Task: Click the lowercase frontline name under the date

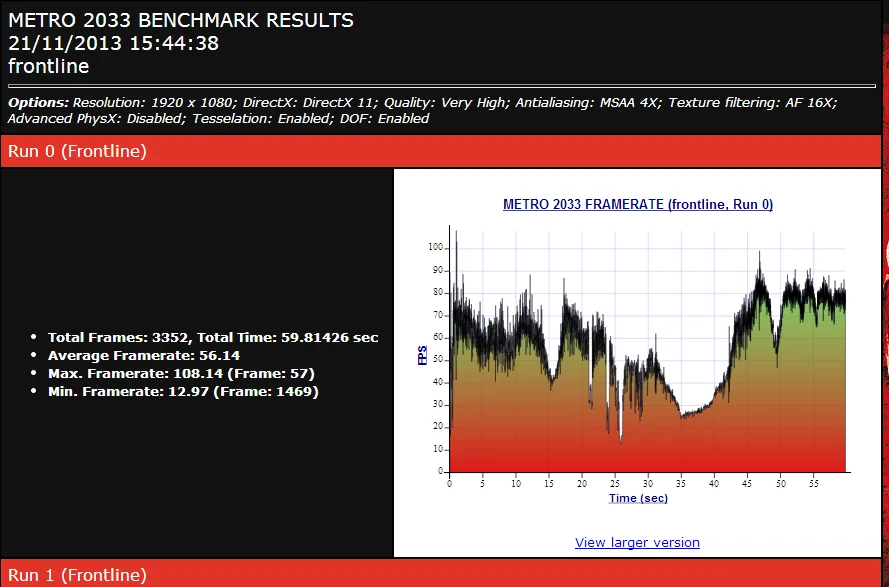Action: coord(49,66)
